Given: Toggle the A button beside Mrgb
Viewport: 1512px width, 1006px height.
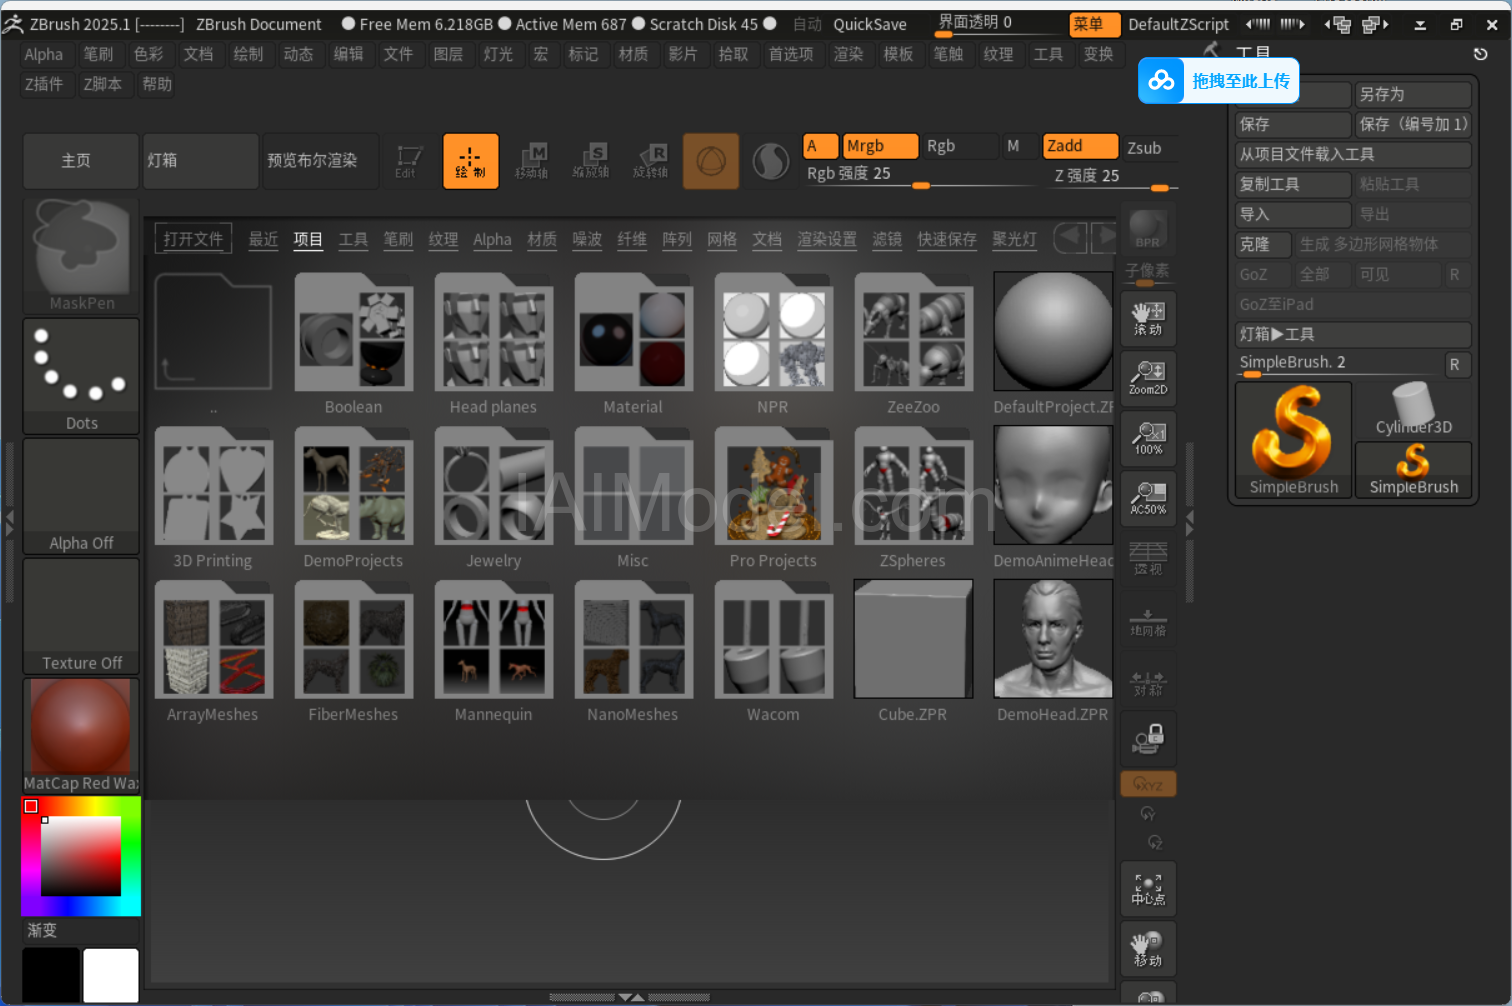Looking at the screenshot, I should click(820, 146).
